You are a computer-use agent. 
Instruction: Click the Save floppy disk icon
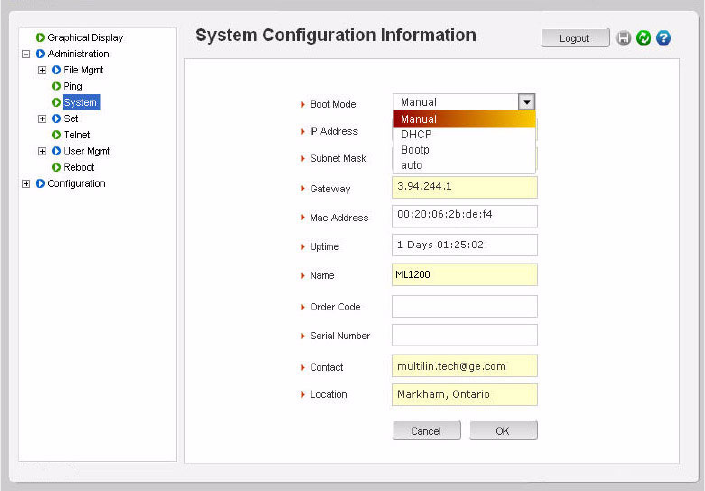click(x=623, y=38)
